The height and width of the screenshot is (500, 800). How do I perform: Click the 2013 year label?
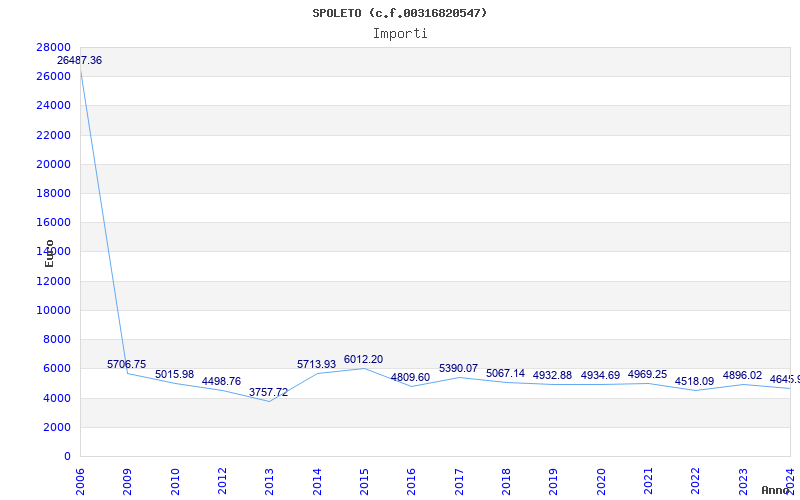(269, 481)
